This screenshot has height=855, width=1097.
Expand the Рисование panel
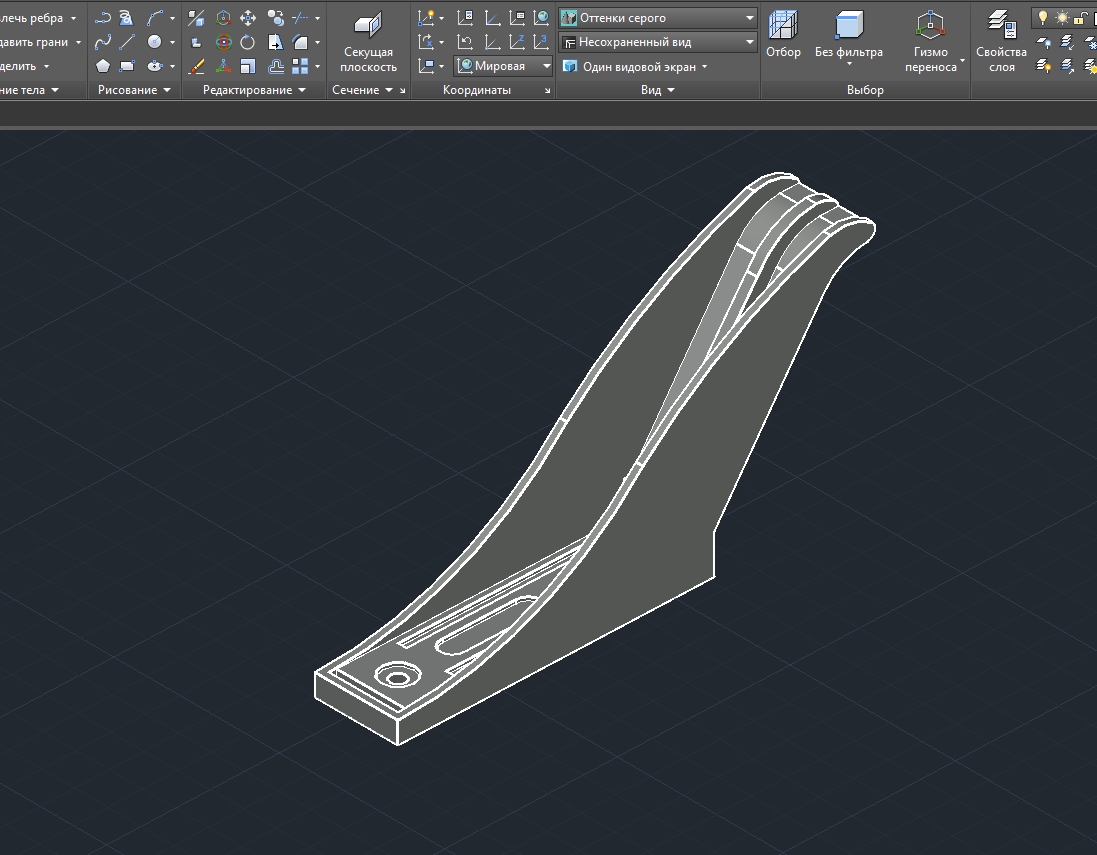[134, 90]
